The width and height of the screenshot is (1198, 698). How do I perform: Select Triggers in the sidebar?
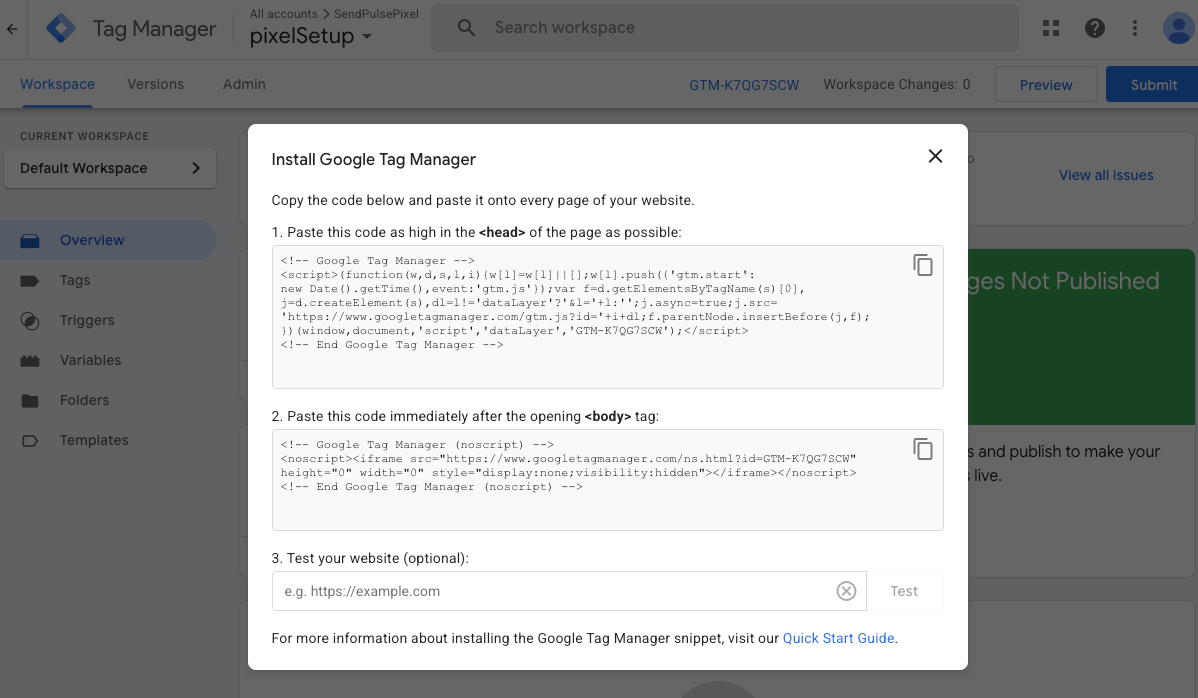tap(87, 320)
